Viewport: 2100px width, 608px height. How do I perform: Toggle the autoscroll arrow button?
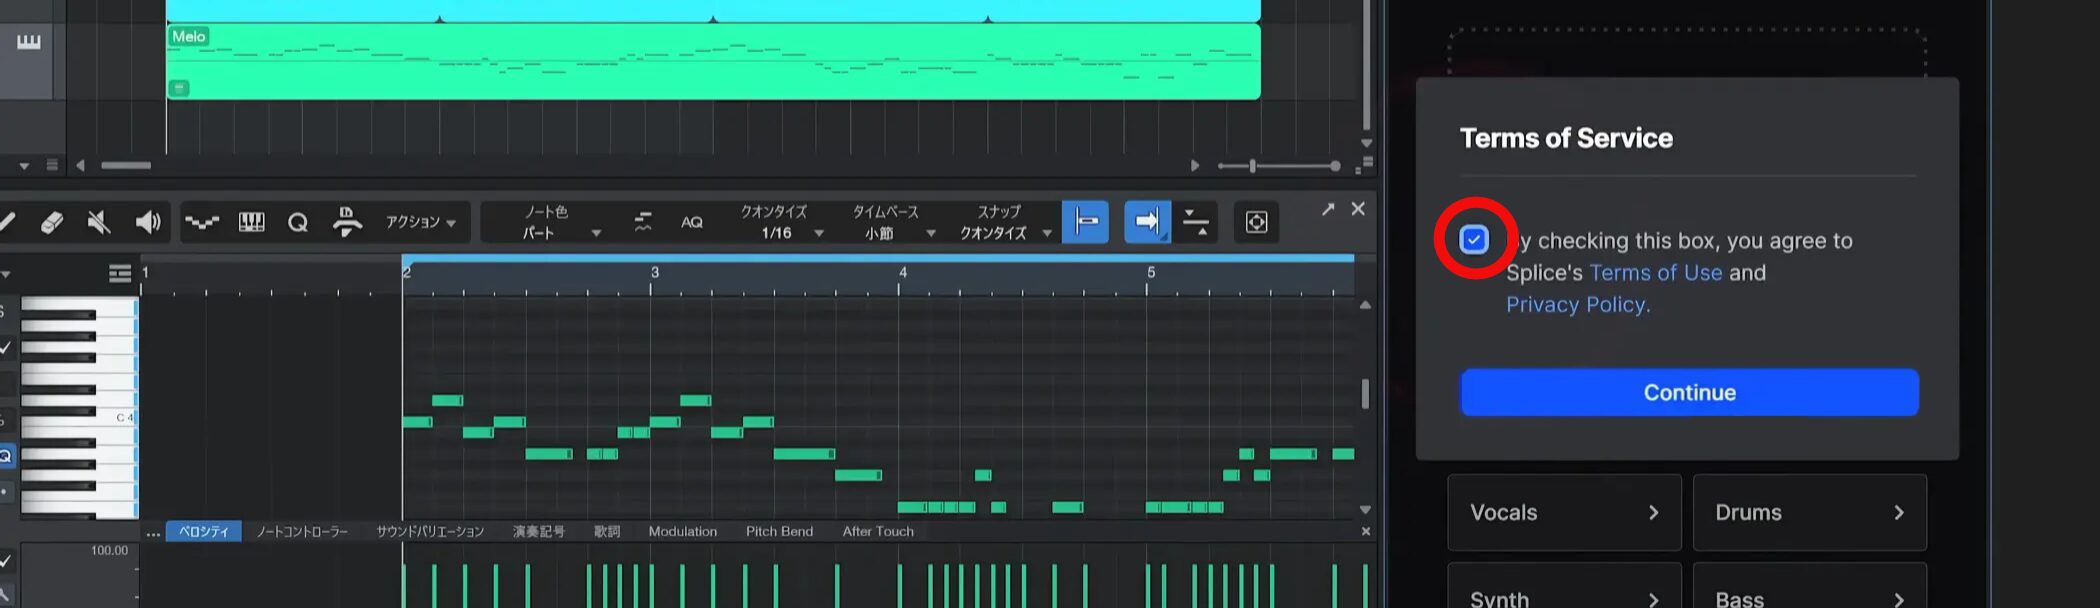pyautogui.click(x=1147, y=222)
